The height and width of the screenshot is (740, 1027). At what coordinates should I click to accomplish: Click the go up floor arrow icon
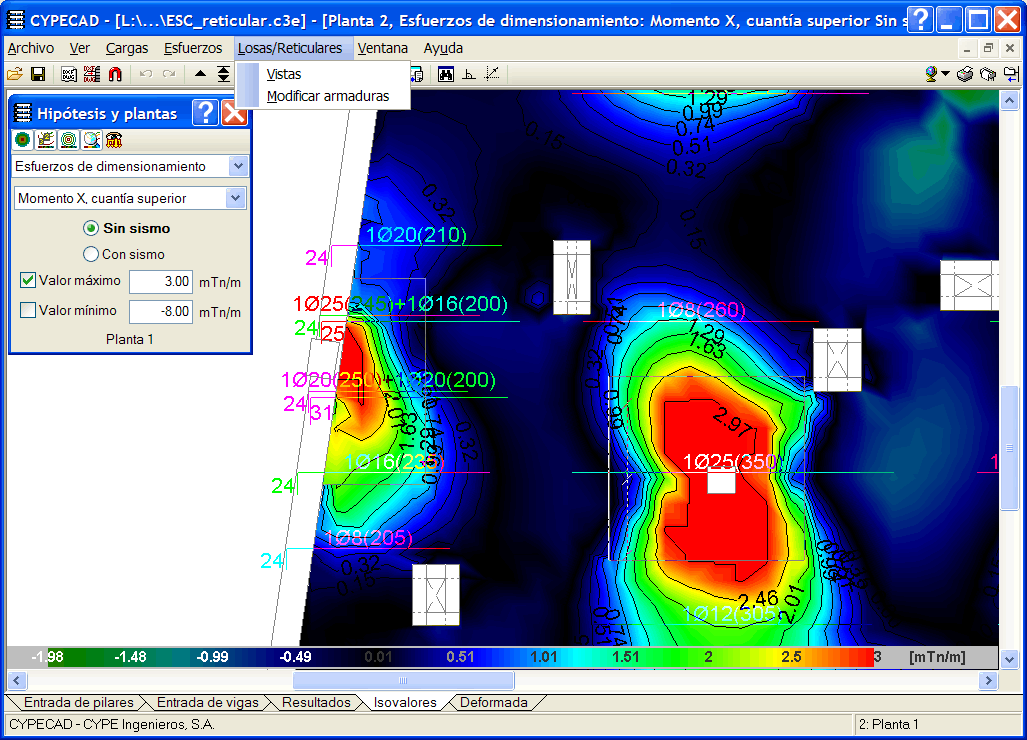pyautogui.click(x=200, y=74)
